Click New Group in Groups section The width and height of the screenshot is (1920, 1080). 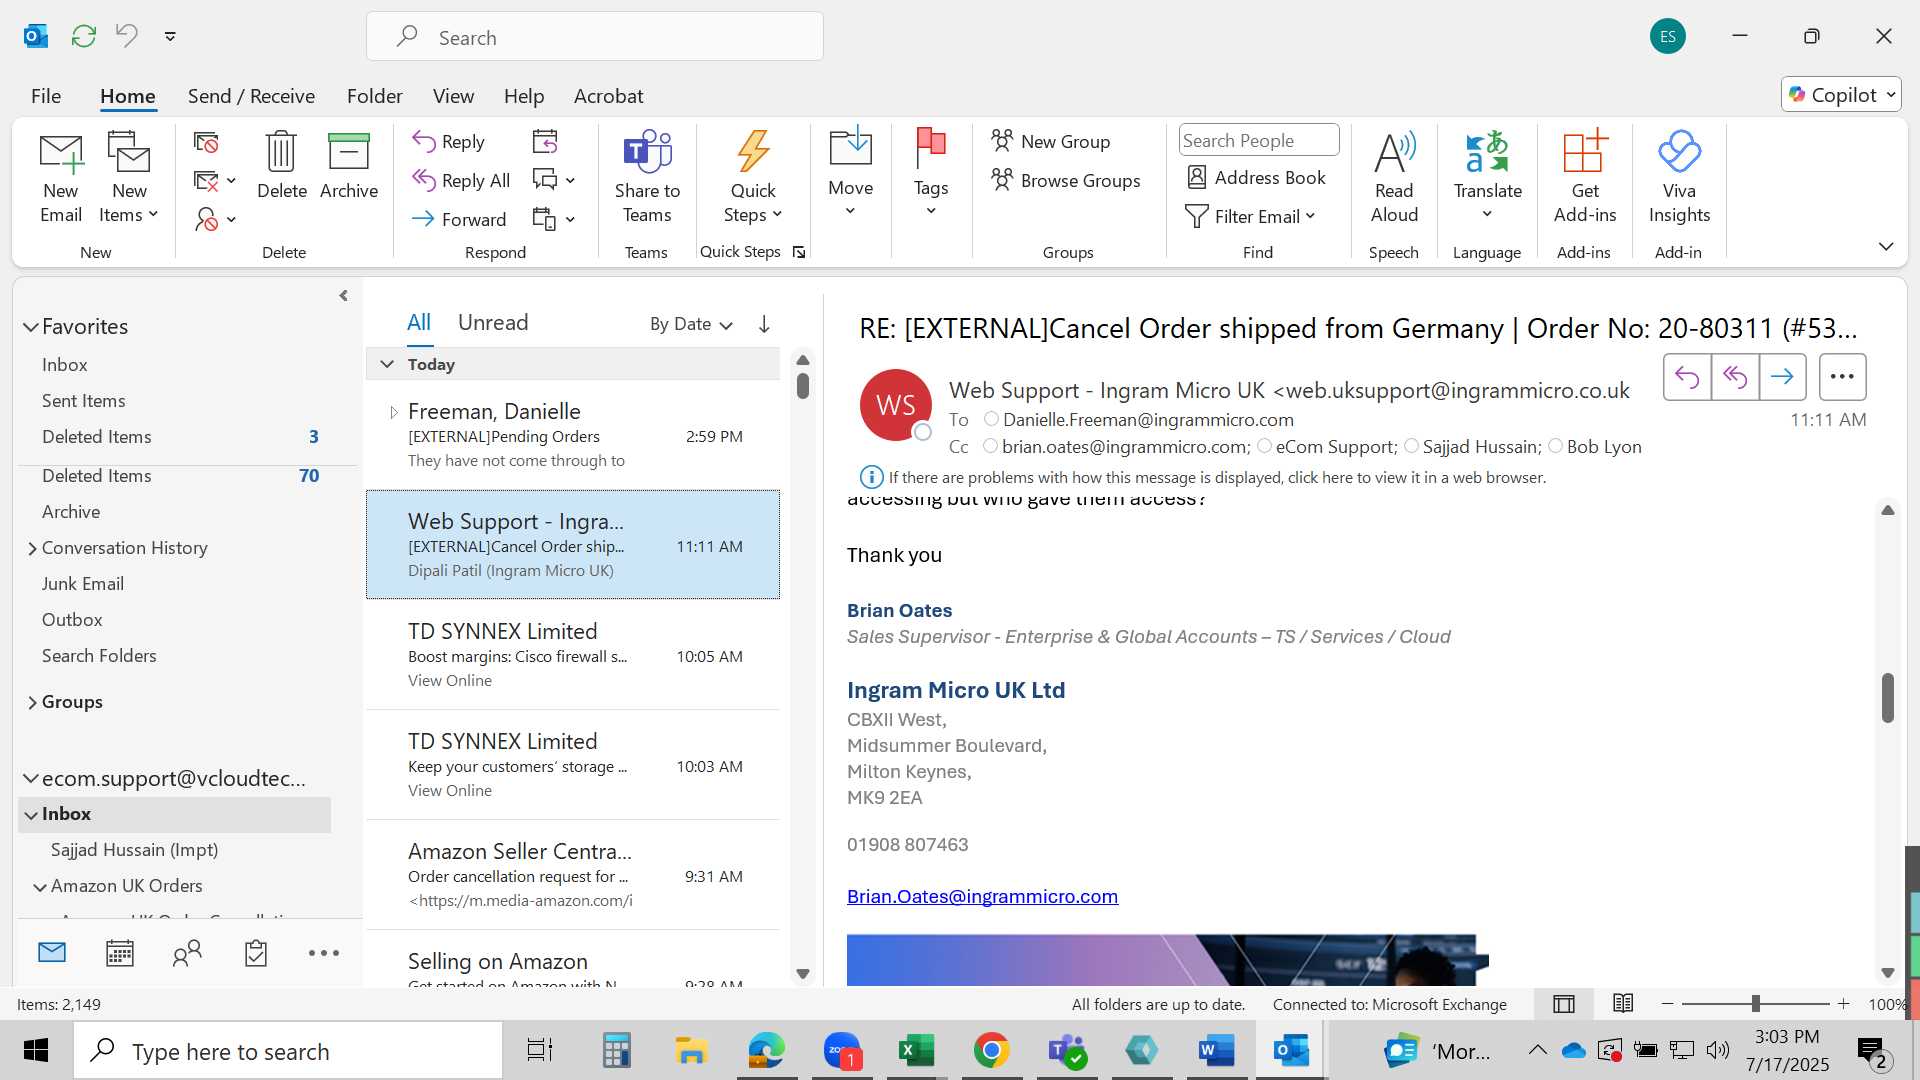(1050, 141)
